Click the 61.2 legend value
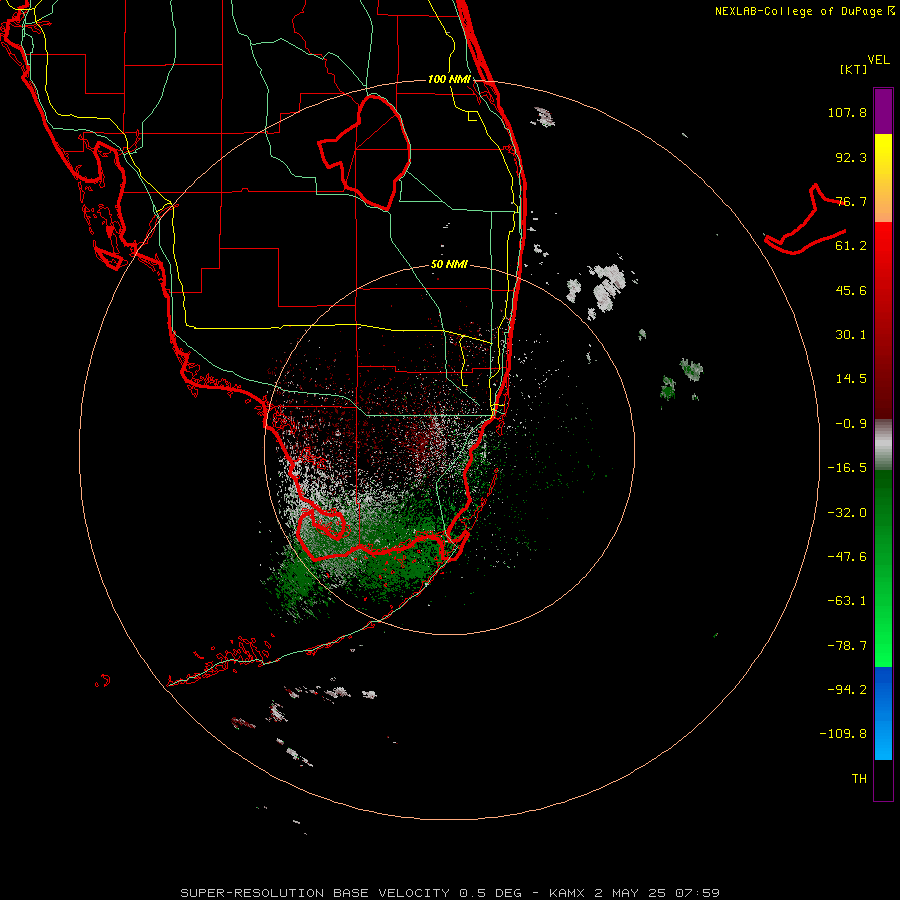Image resolution: width=900 pixels, height=900 pixels. pyautogui.click(x=851, y=246)
